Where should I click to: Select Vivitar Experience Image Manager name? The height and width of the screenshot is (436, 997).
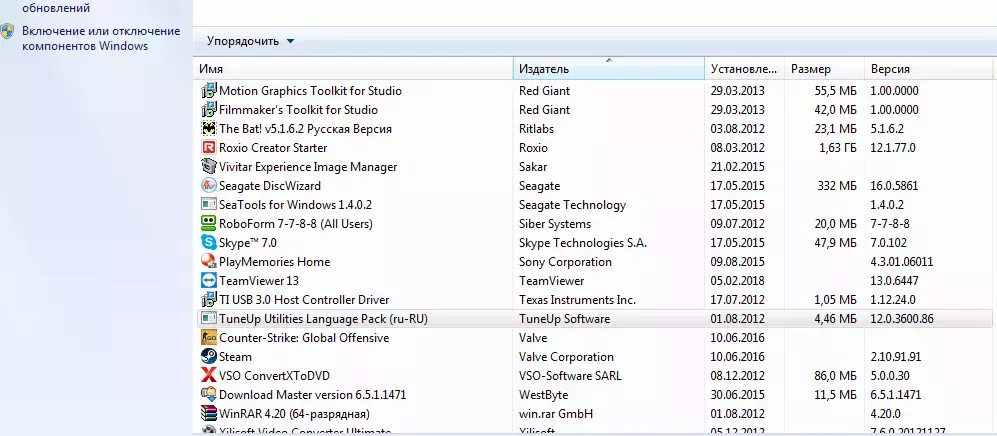coord(308,167)
